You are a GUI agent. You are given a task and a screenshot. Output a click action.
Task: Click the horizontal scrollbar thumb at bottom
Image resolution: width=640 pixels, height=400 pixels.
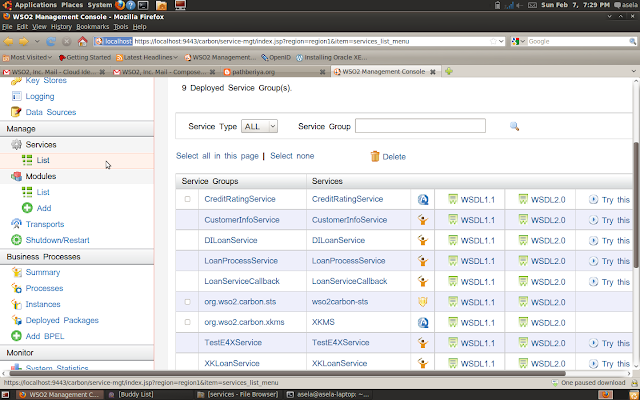[287, 373]
